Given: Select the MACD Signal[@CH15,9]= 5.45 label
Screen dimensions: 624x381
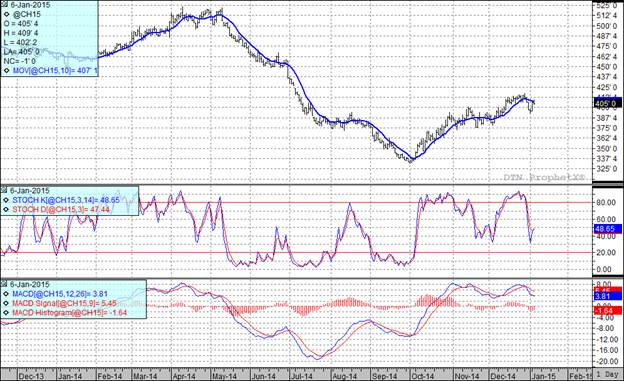Looking at the screenshot, I should point(64,303).
